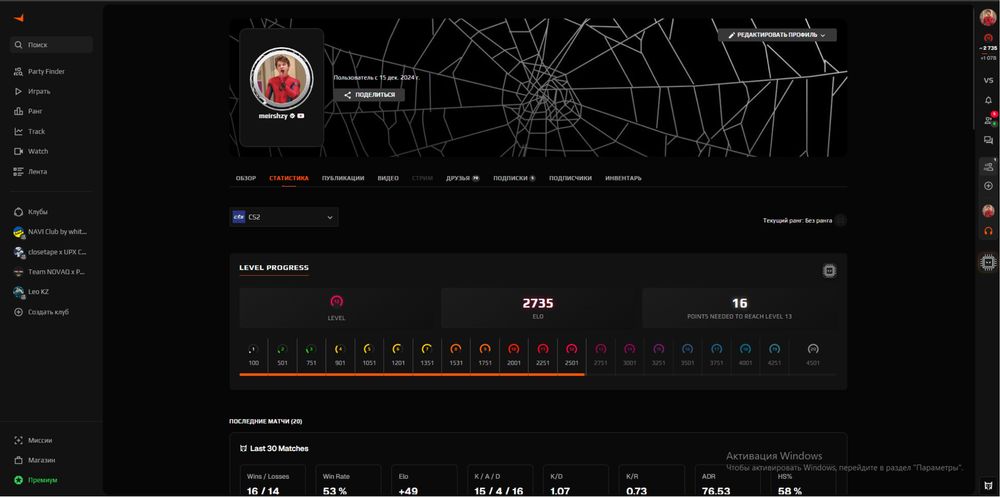Click the Поиск search field

pyautogui.click(x=51, y=45)
